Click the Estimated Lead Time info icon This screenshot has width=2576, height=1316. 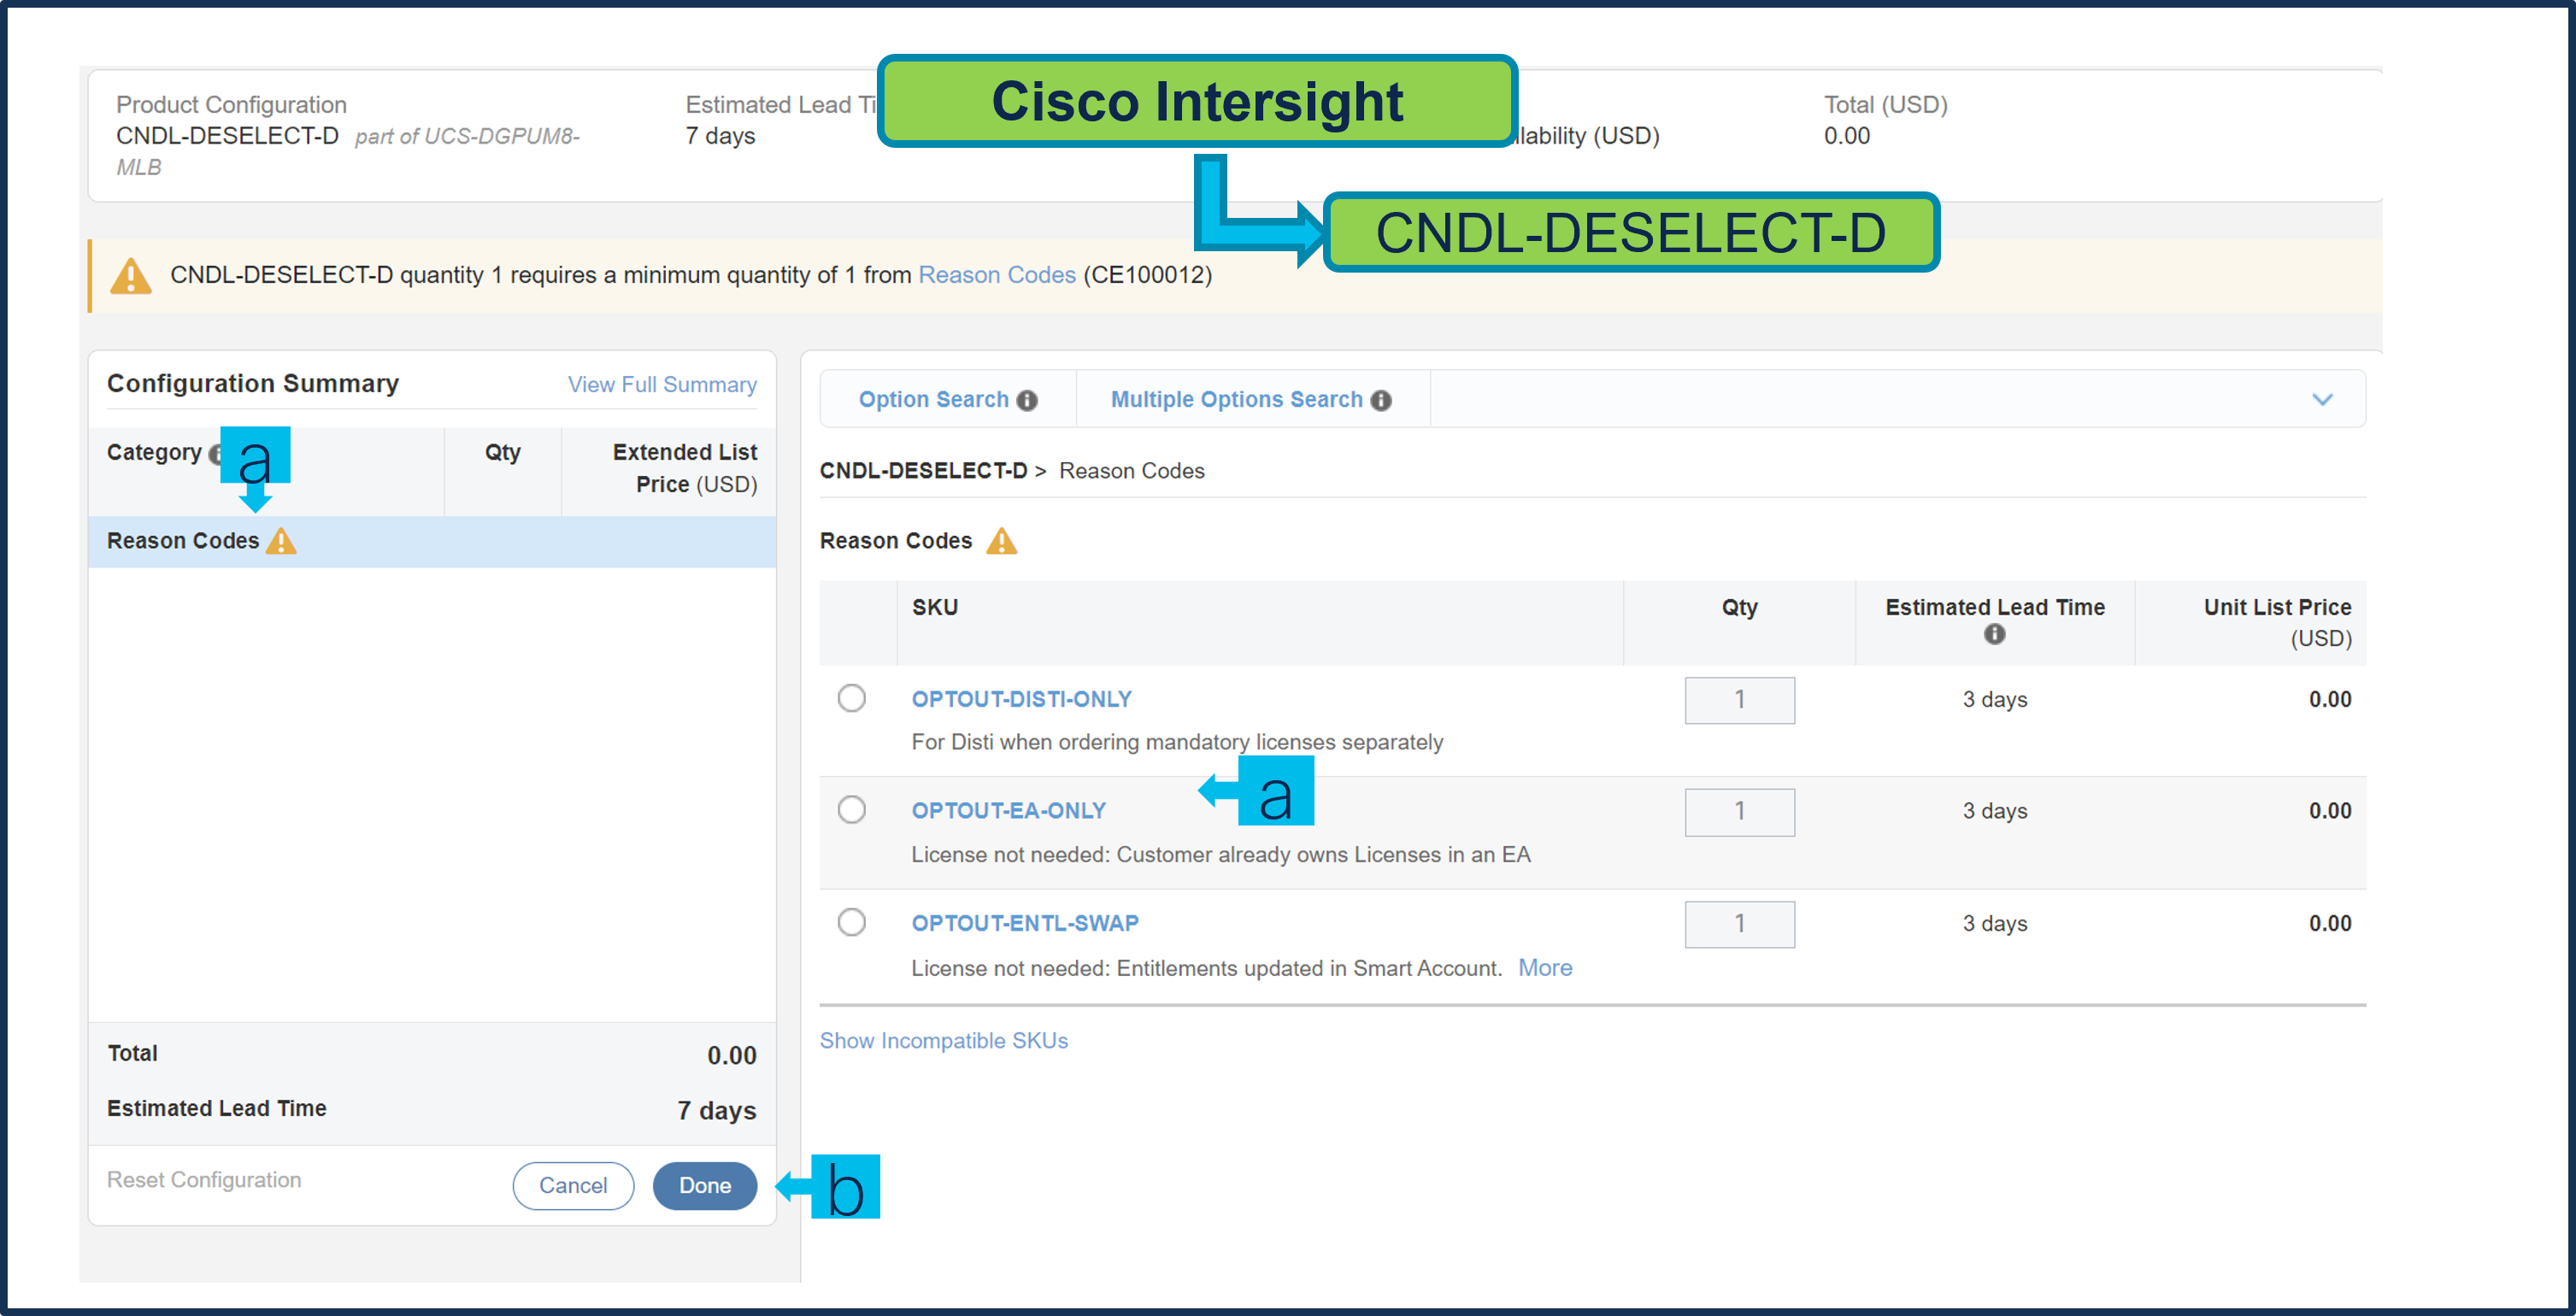(x=1994, y=634)
